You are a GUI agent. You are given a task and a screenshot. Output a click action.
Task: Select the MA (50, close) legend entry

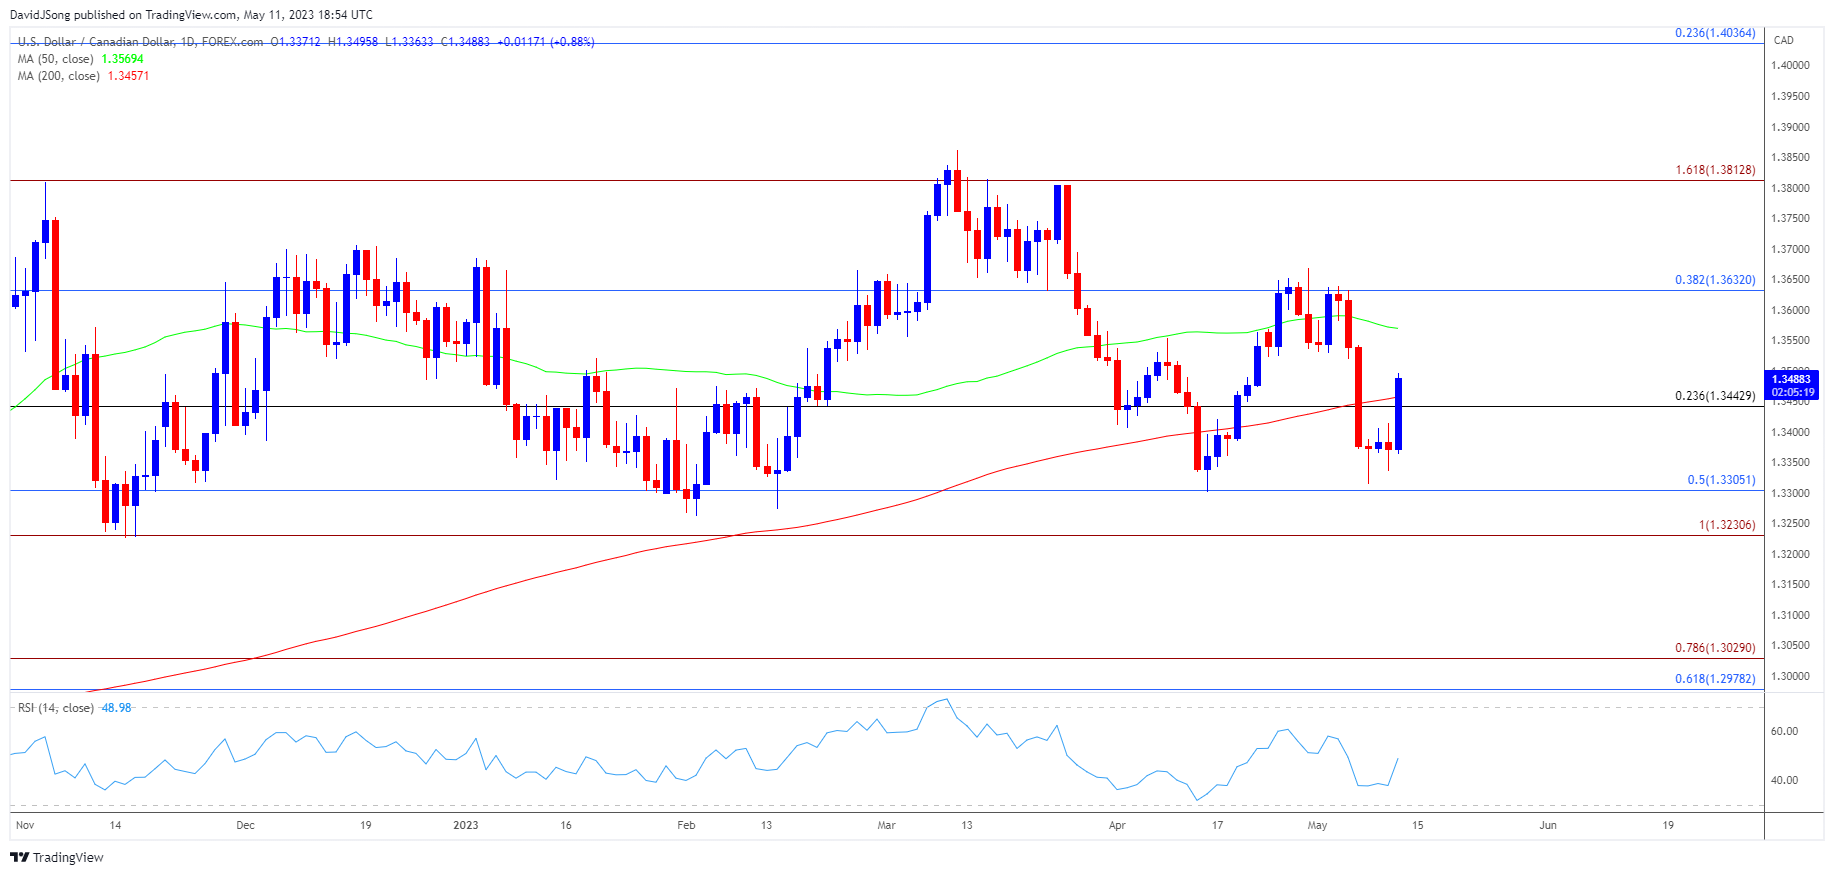(x=56, y=59)
